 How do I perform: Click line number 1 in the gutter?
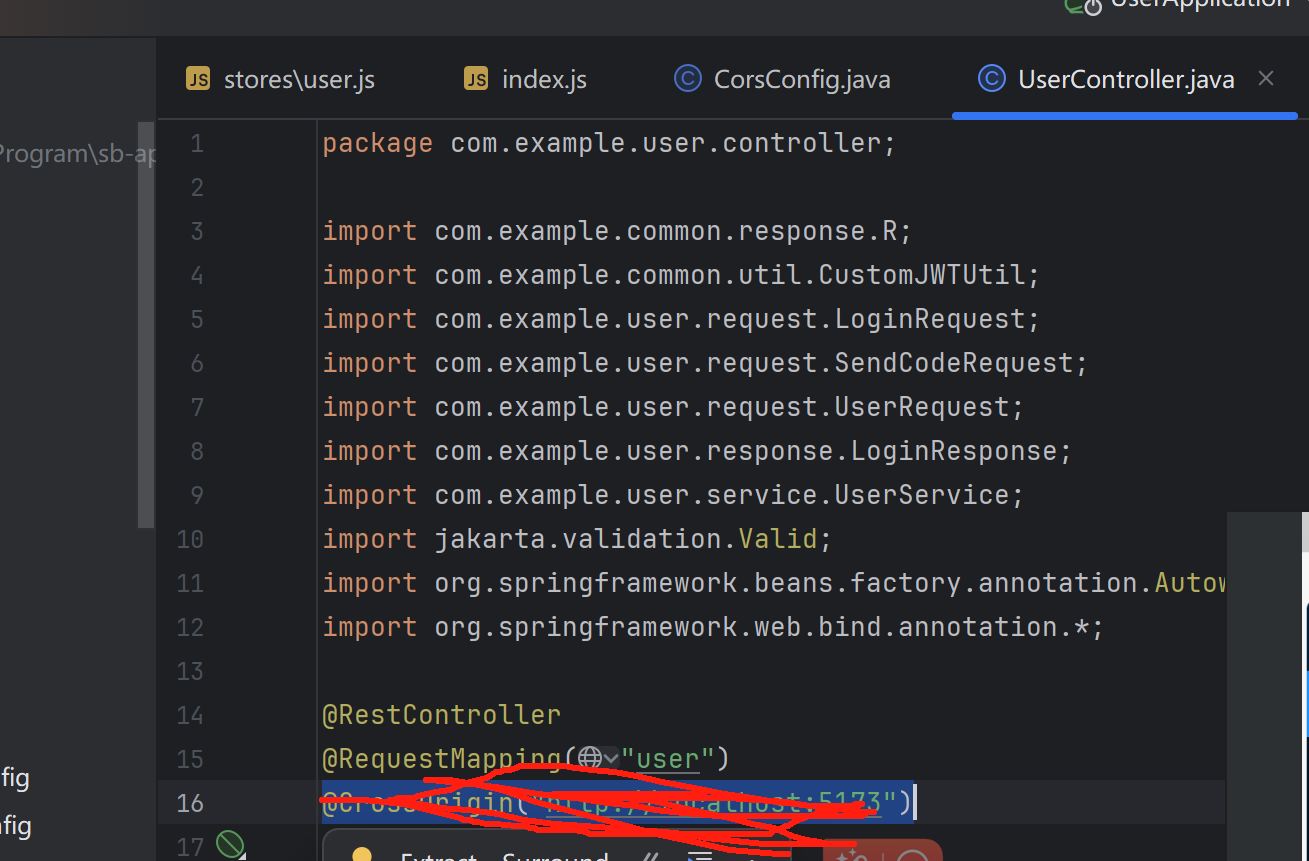click(196, 143)
